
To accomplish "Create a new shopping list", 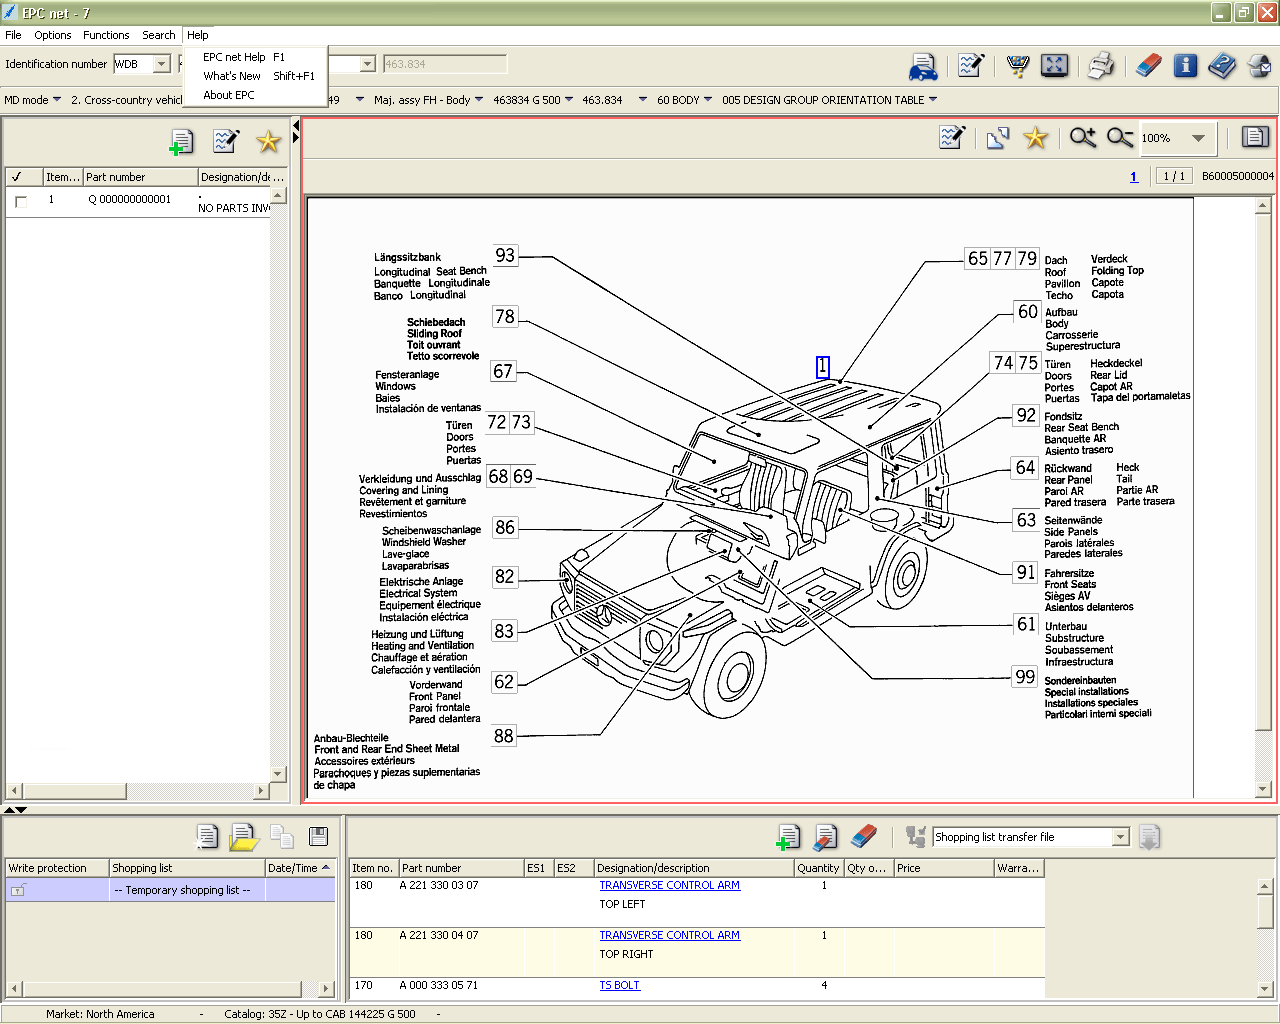I will 207,837.
